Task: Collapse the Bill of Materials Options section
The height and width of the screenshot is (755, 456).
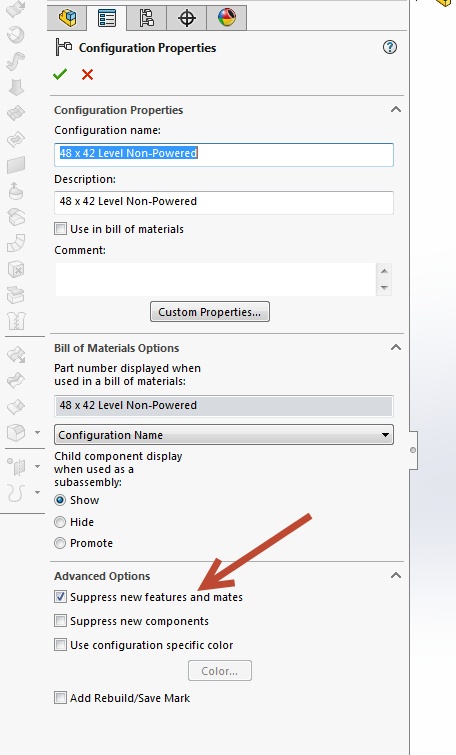Action: pos(396,347)
